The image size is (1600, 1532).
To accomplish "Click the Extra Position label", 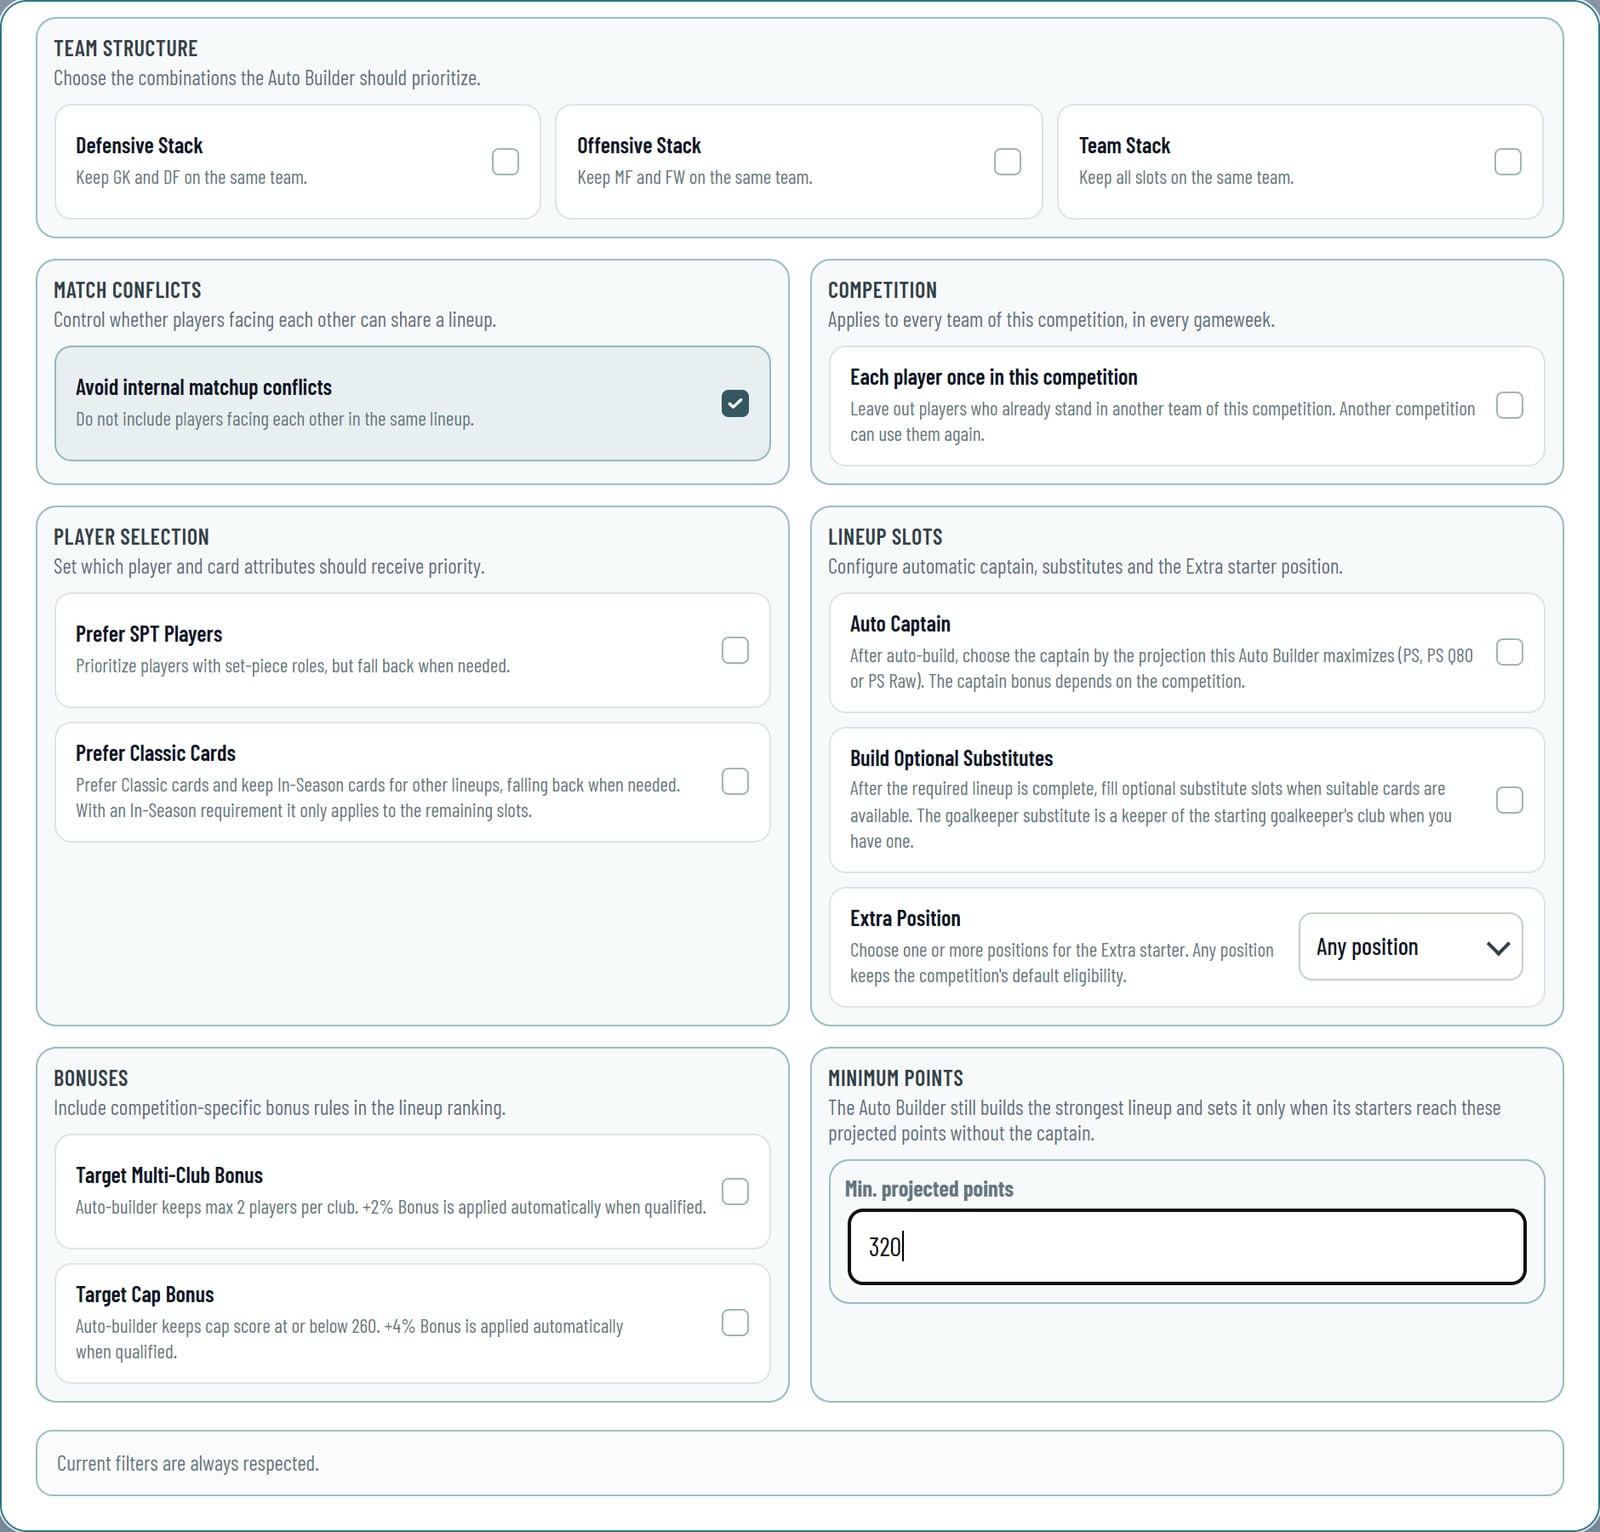I will point(905,919).
